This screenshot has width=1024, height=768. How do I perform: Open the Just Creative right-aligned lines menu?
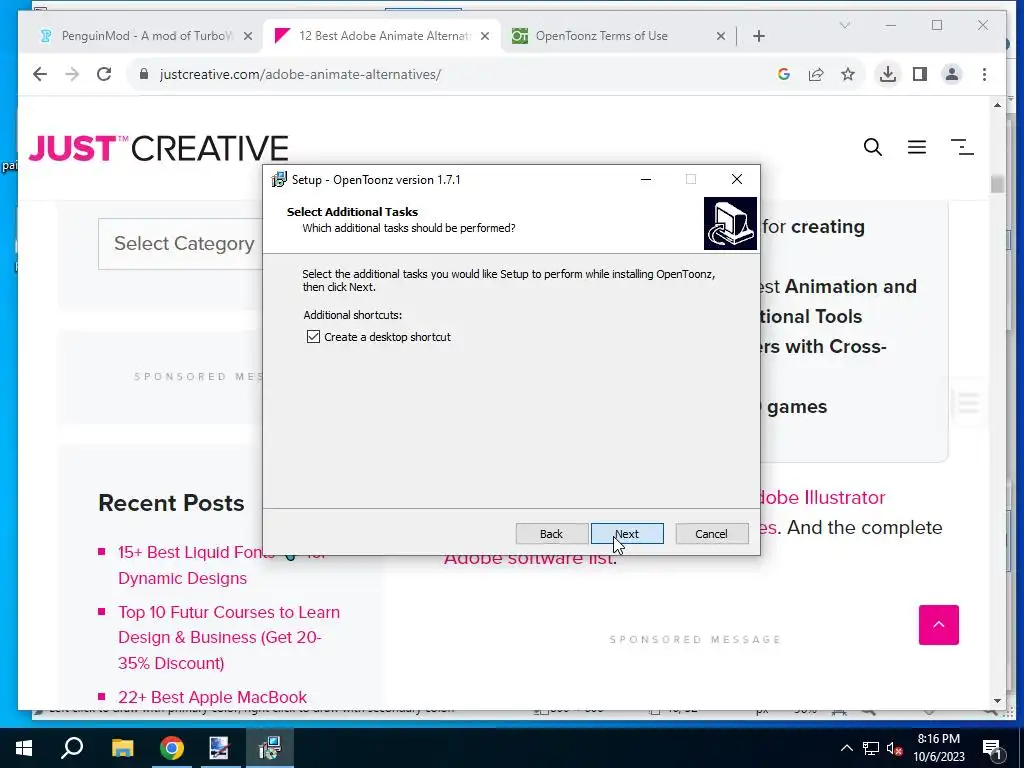click(962, 148)
